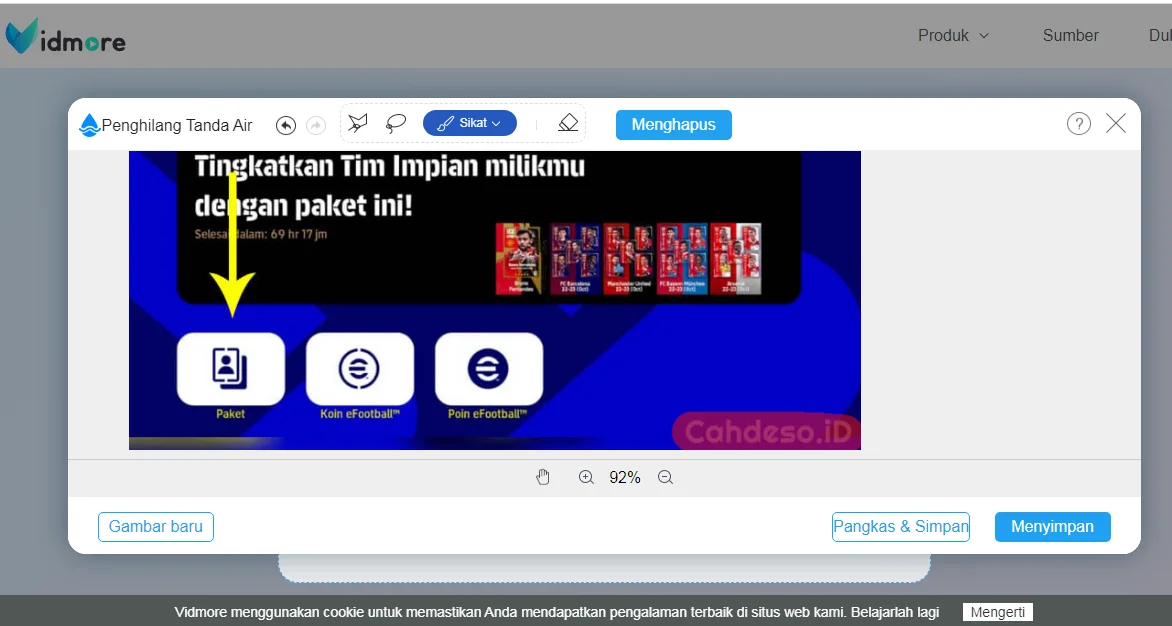This screenshot has height=626, width=1172.
Task: Open the Sikat brush size dropdown
Action: coord(469,123)
